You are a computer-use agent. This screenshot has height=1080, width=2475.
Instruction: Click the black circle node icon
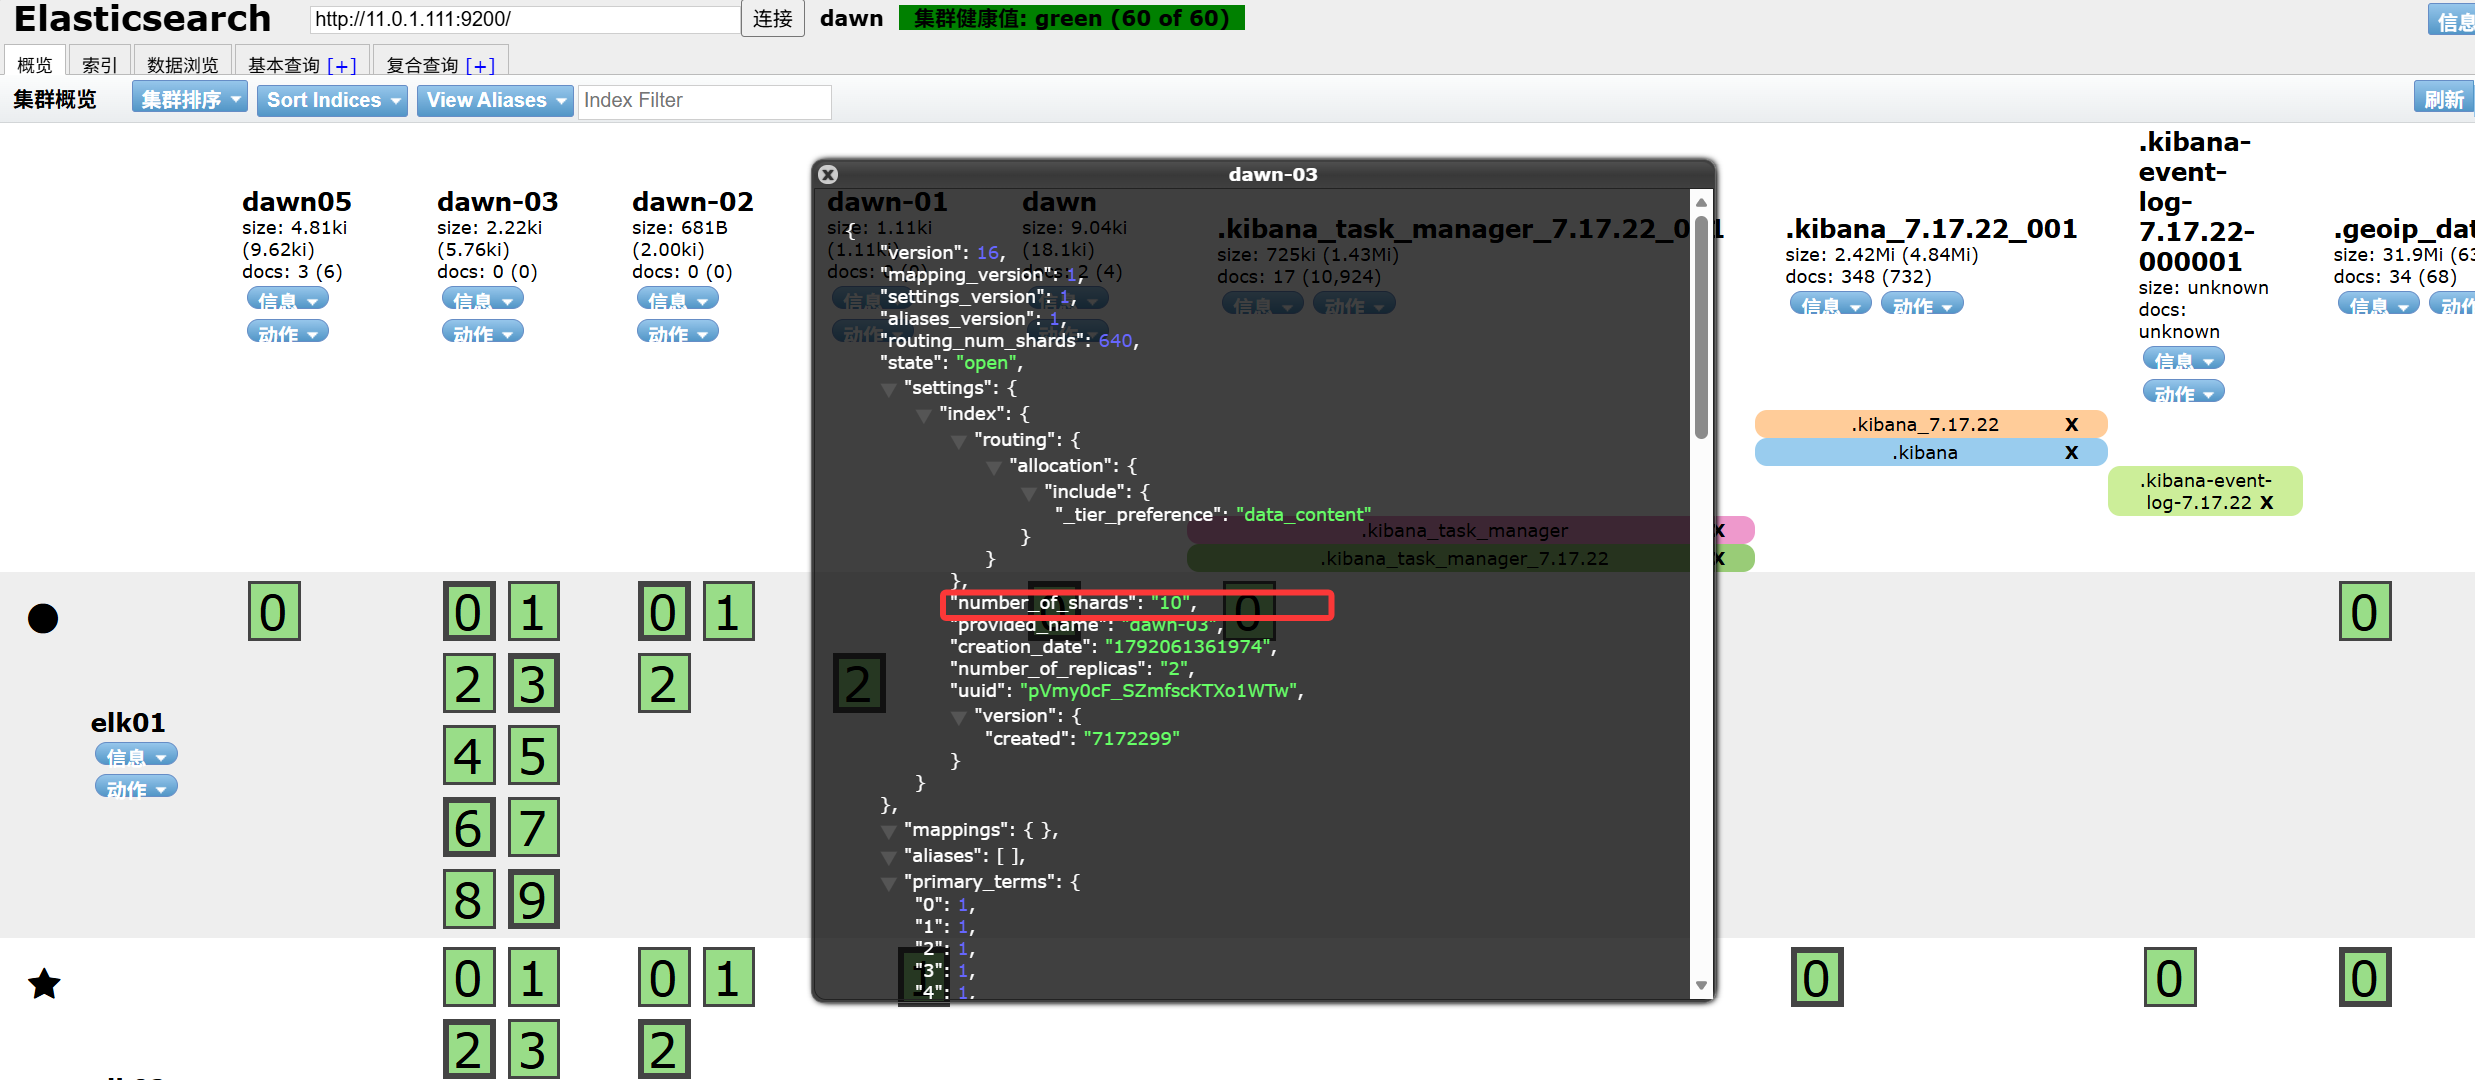43,618
